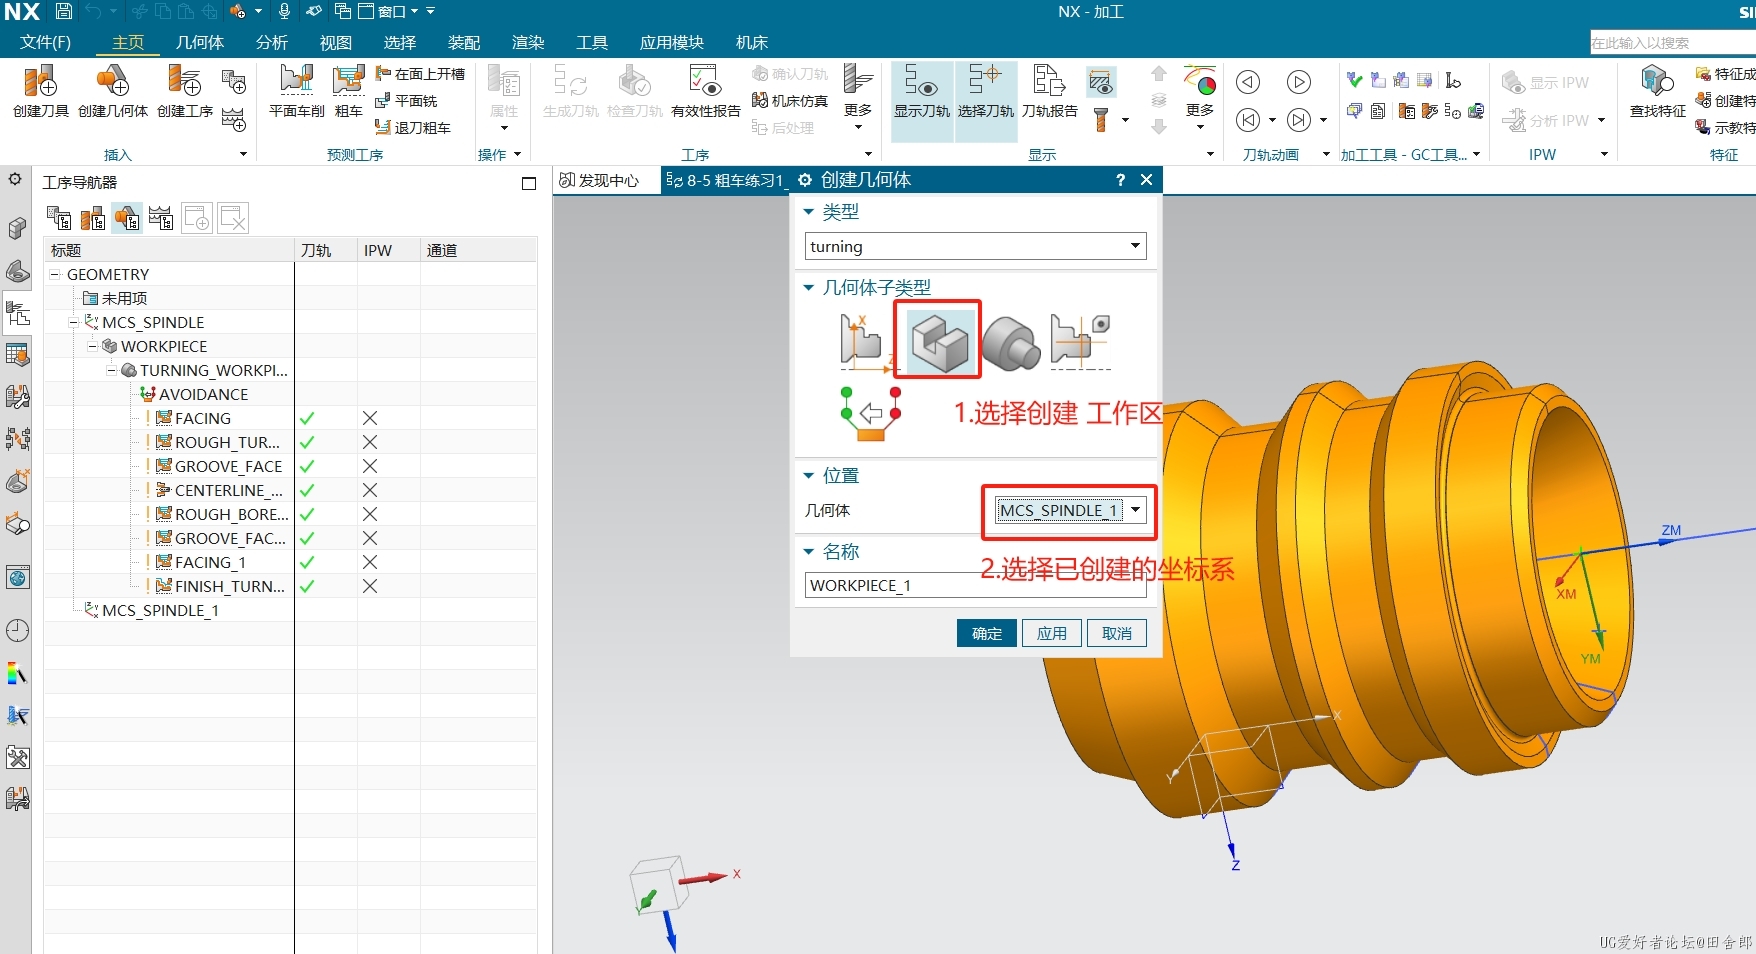This screenshot has height=954, width=1756.
Task: Switch navigator to Program Order view
Action: (x=59, y=217)
